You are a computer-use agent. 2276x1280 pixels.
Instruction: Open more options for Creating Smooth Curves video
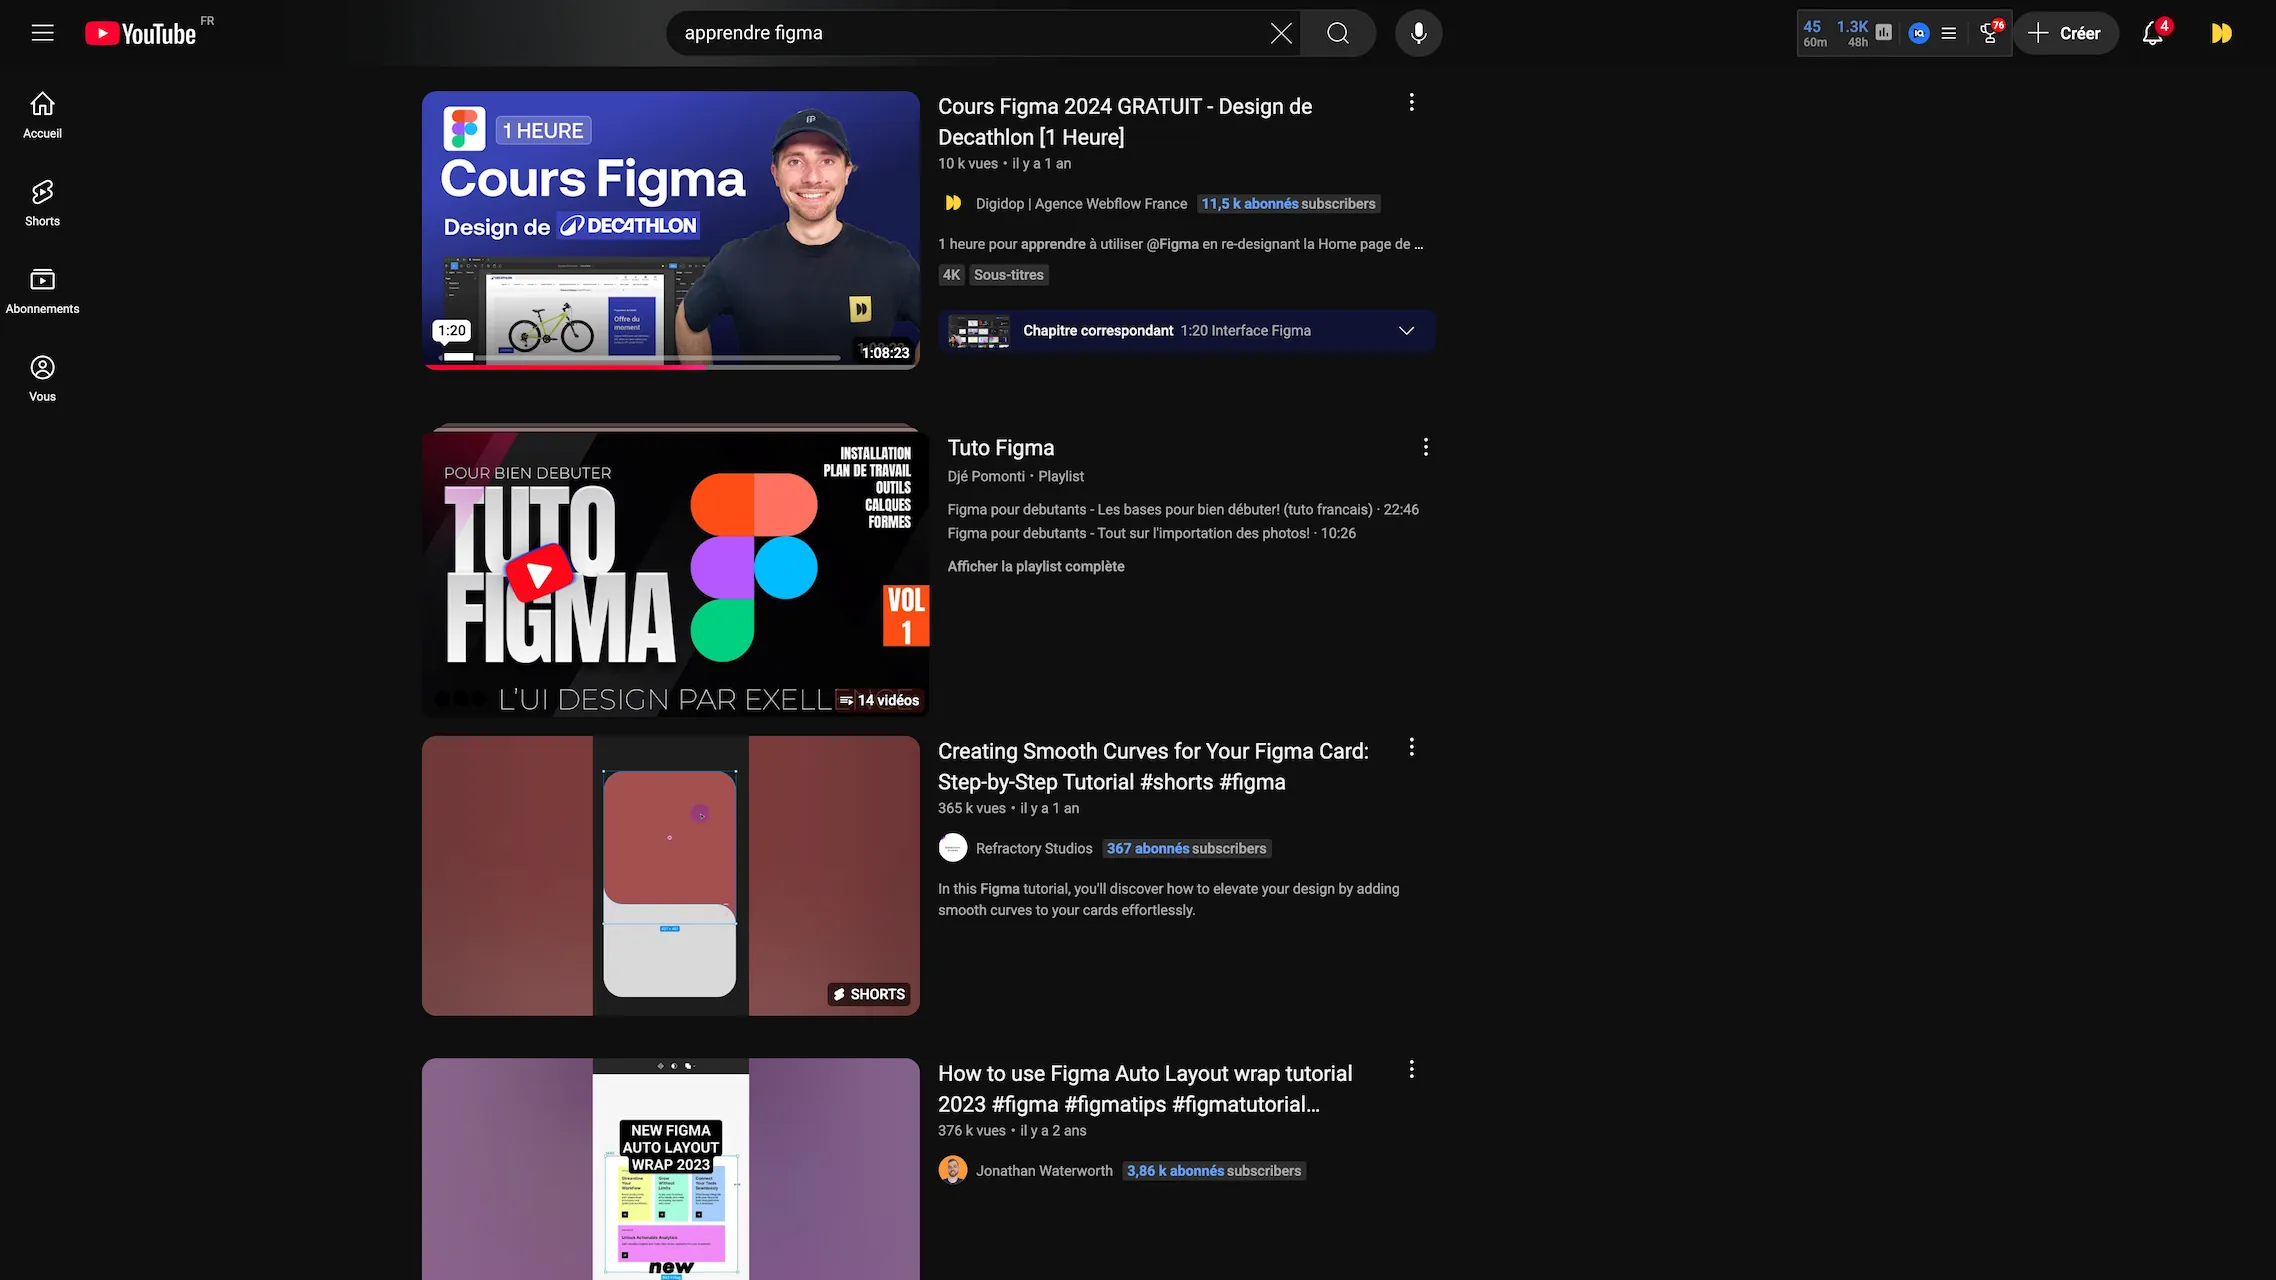1411,747
